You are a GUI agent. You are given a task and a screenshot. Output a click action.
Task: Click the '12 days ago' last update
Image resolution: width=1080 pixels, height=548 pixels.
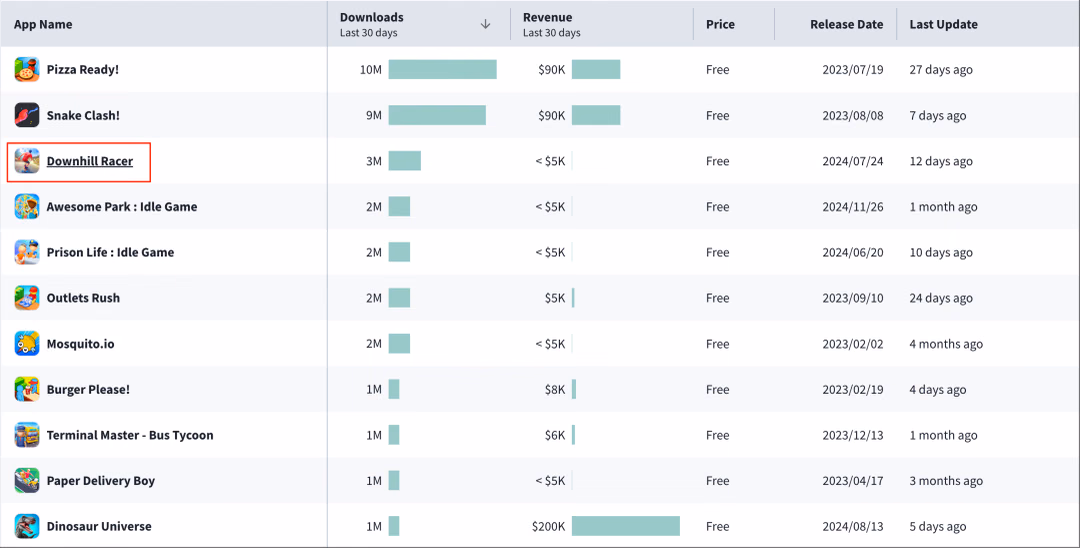pyautogui.click(x=941, y=161)
